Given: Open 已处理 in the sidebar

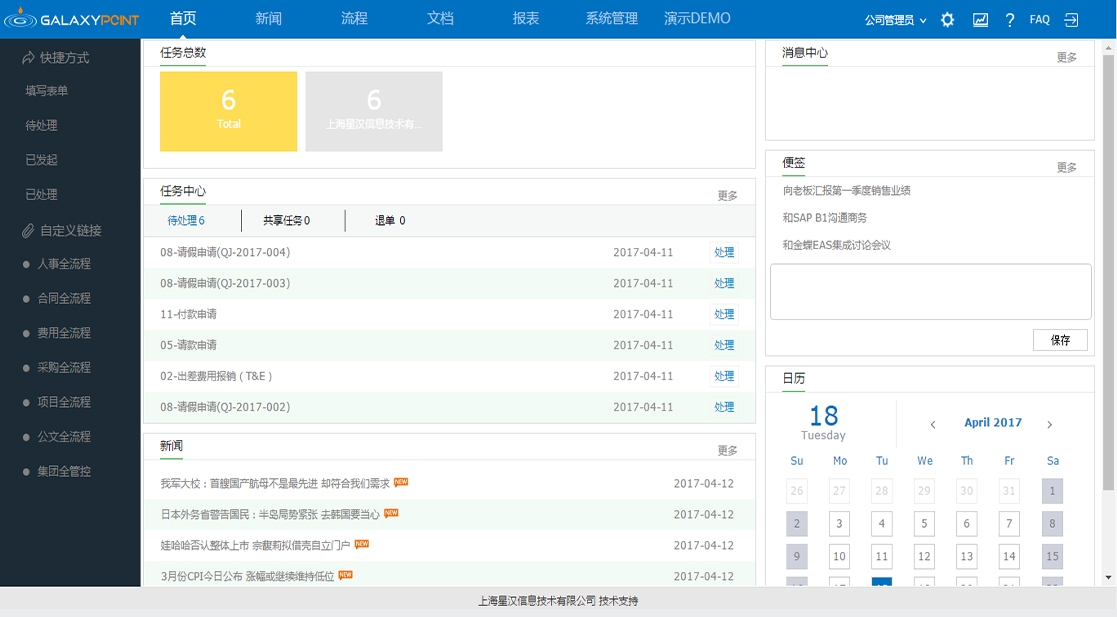Looking at the screenshot, I should [41, 195].
